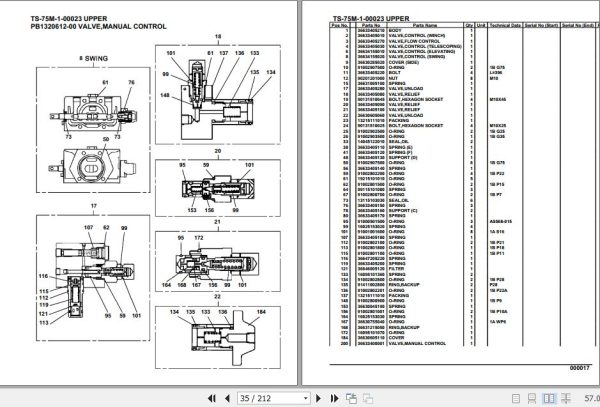Click the greyed-out next view icon

pyautogui.click(x=368, y=398)
